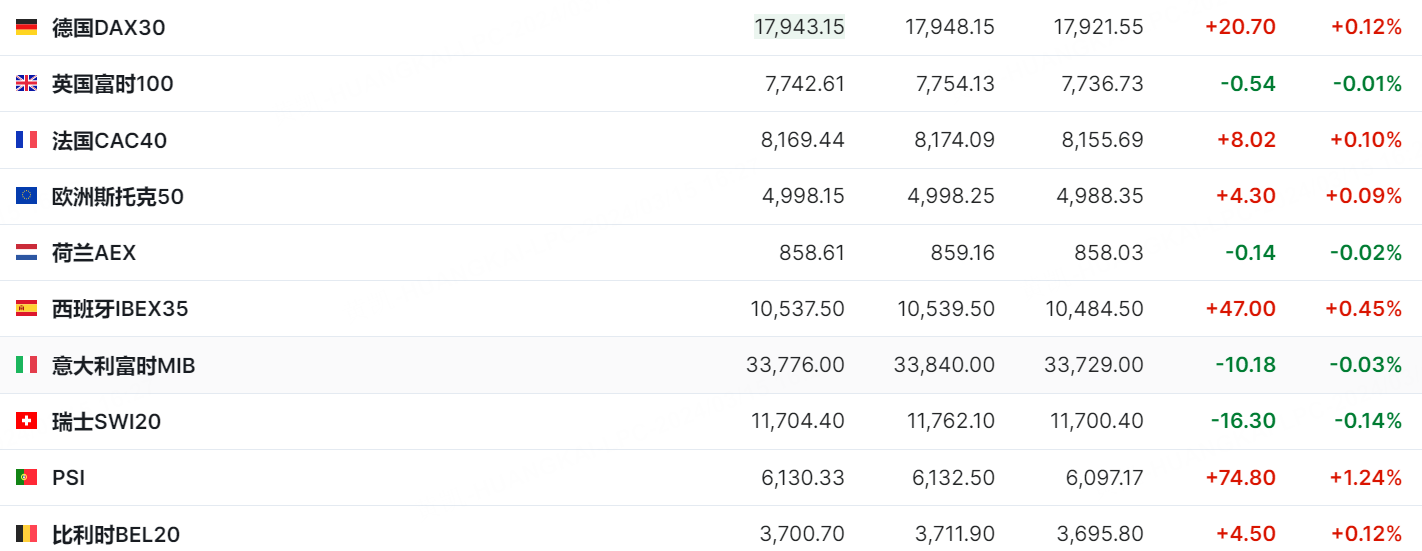Click the Belgian flag icon
Image resolution: width=1422 pixels, height=551 pixels.
point(26,534)
